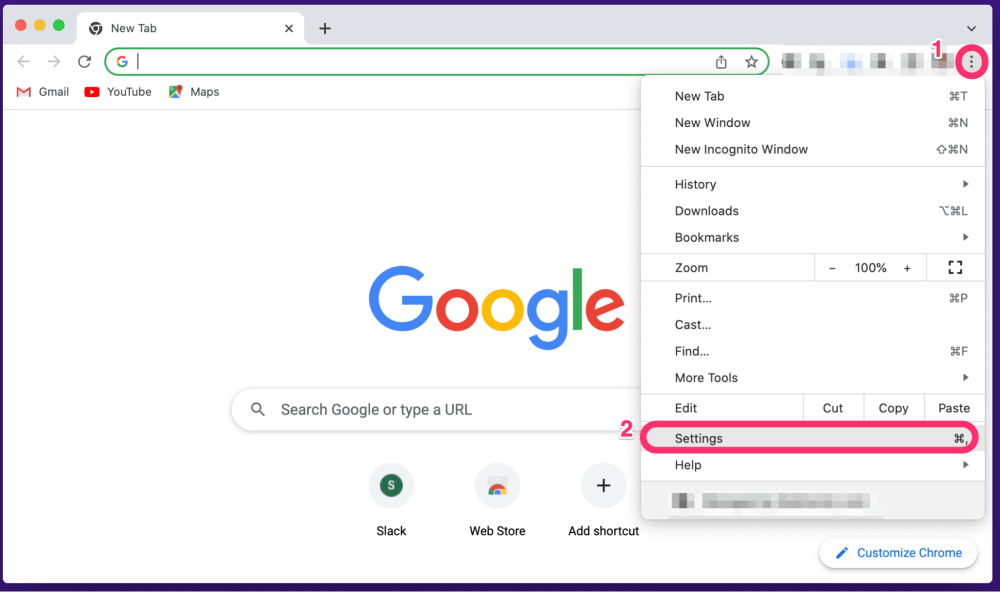The image size is (1000, 592).
Task: Select Print… in the menu
Action: tap(812, 298)
